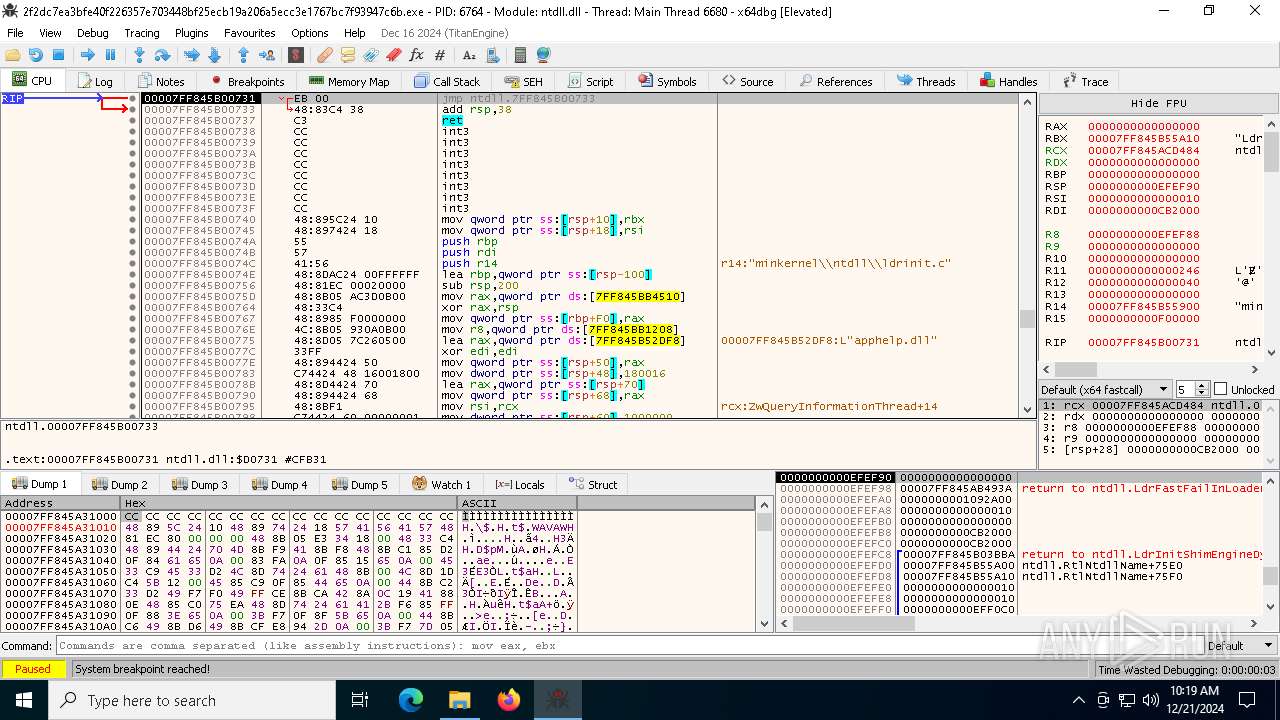Open the Debug menu
The height and width of the screenshot is (720, 1280).
92,33
